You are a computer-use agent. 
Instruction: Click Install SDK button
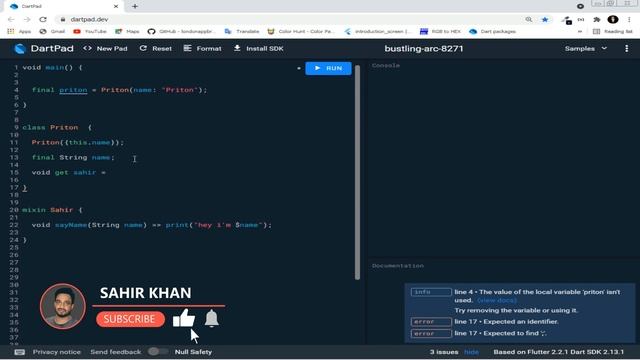click(x=258, y=49)
